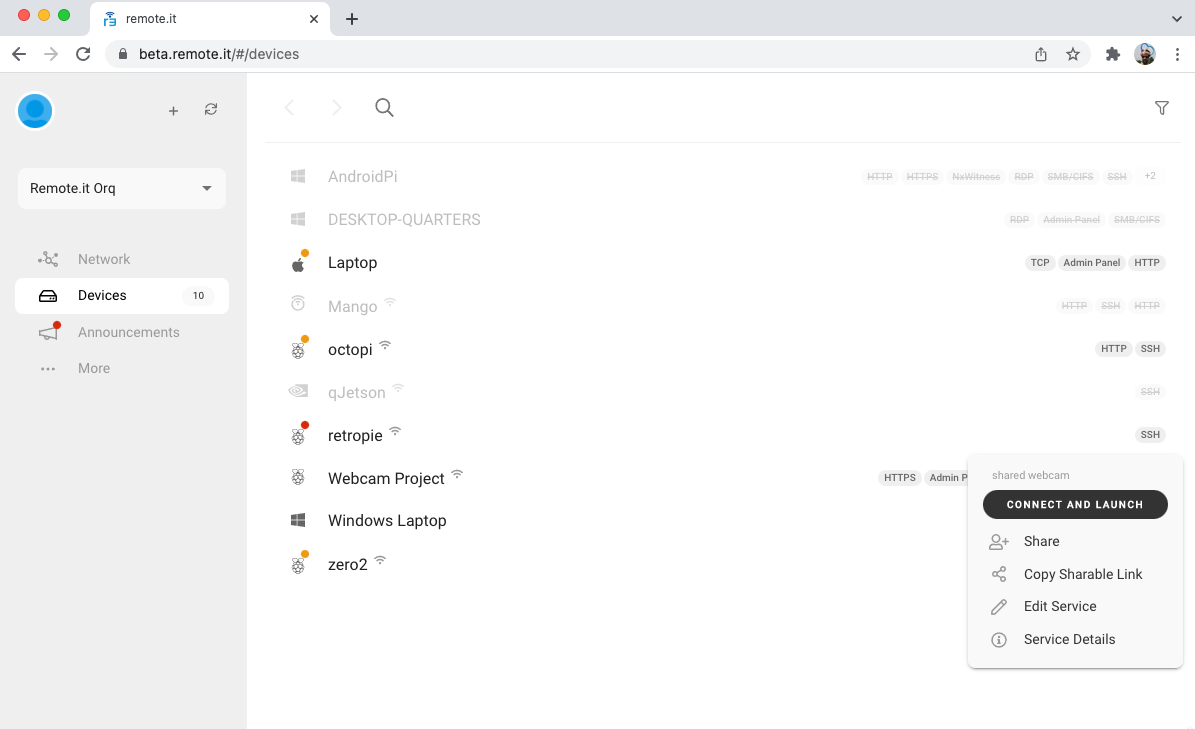This screenshot has width=1195, height=729.
Task: Click the Nvidia icon beside qJetson
Action: click(x=298, y=391)
